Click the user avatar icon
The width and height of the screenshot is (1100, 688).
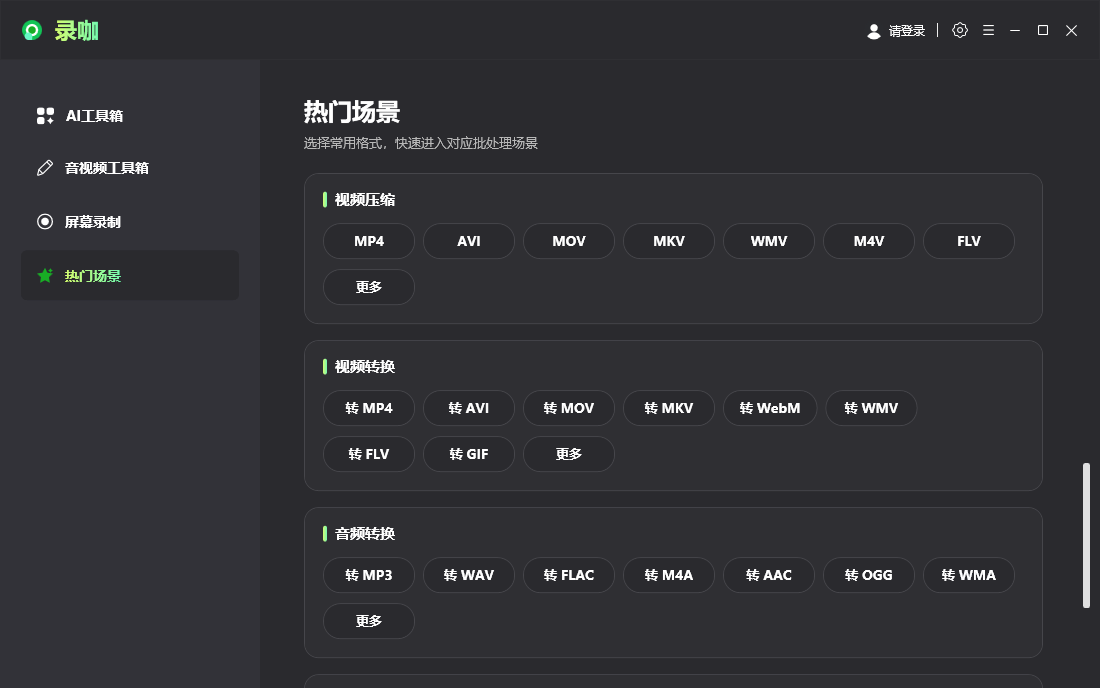[873, 31]
